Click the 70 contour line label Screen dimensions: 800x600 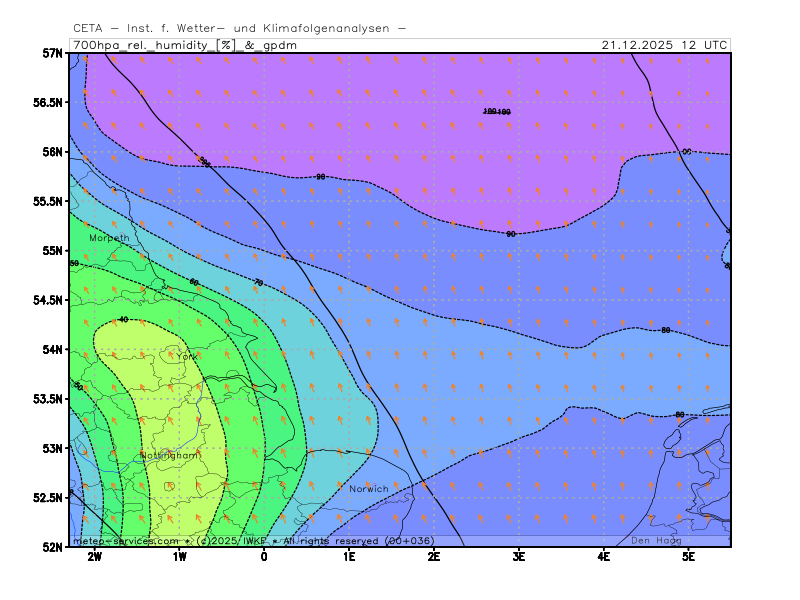[258, 283]
